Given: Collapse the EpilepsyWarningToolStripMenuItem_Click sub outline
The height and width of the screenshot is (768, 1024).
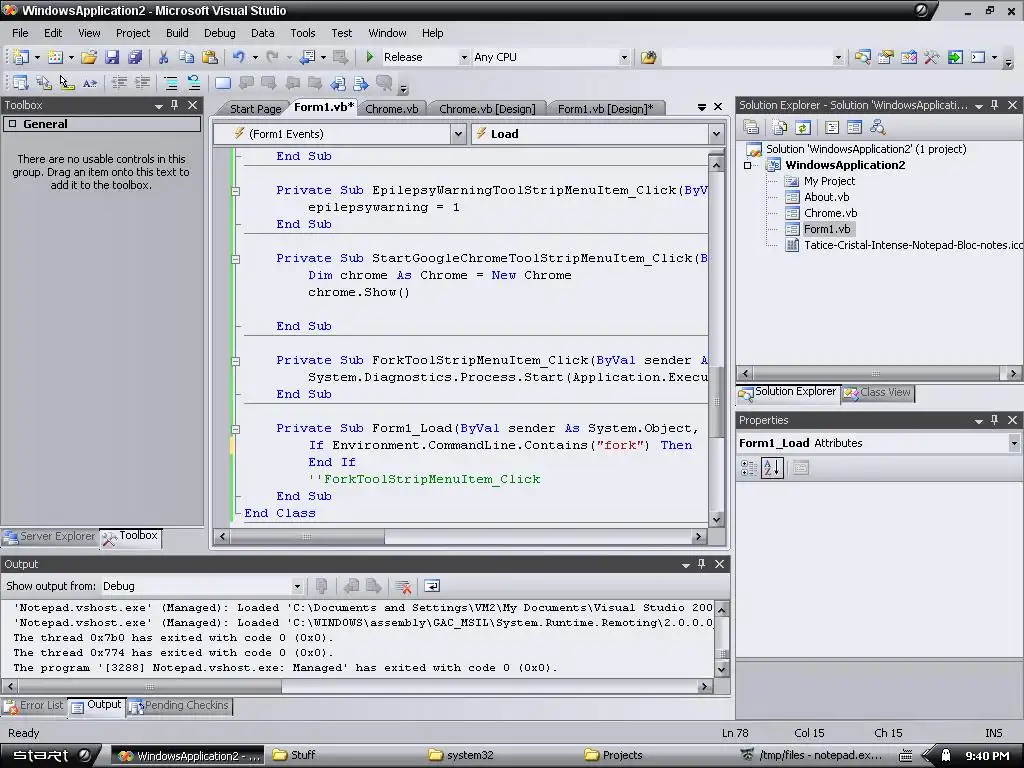Looking at the screenshot, I should tap(236, 191).
